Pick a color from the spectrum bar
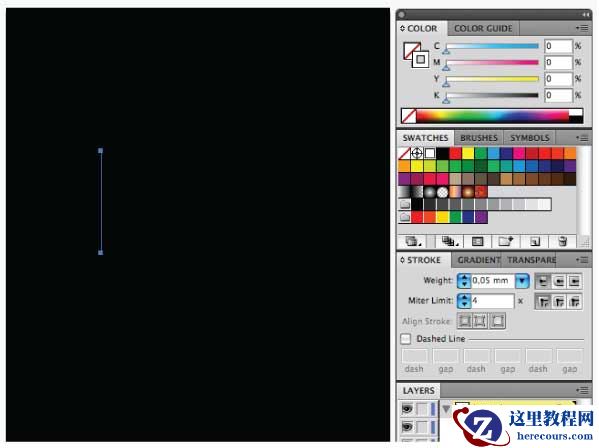599x448 pixels. tap(493, 116)
